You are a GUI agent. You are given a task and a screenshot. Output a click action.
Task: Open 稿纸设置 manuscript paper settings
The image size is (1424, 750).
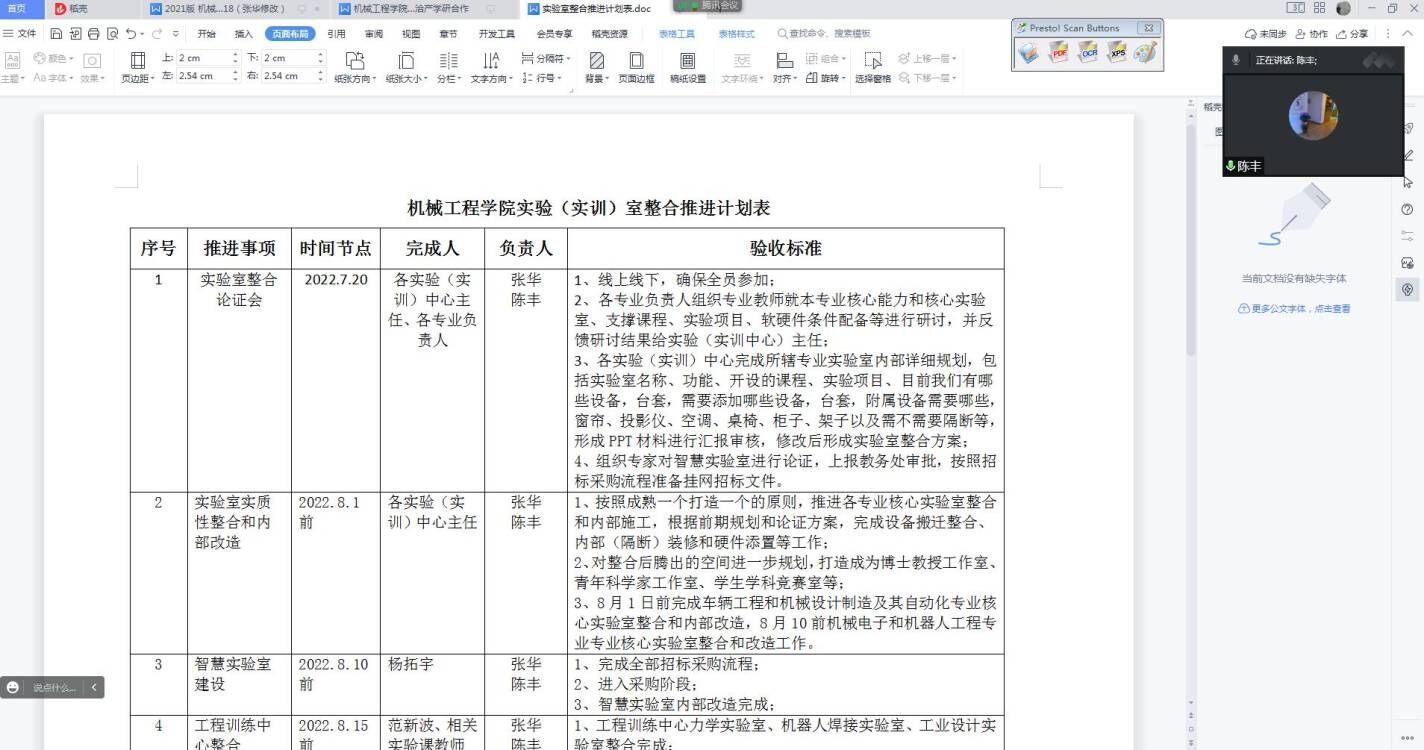(687, 67)
